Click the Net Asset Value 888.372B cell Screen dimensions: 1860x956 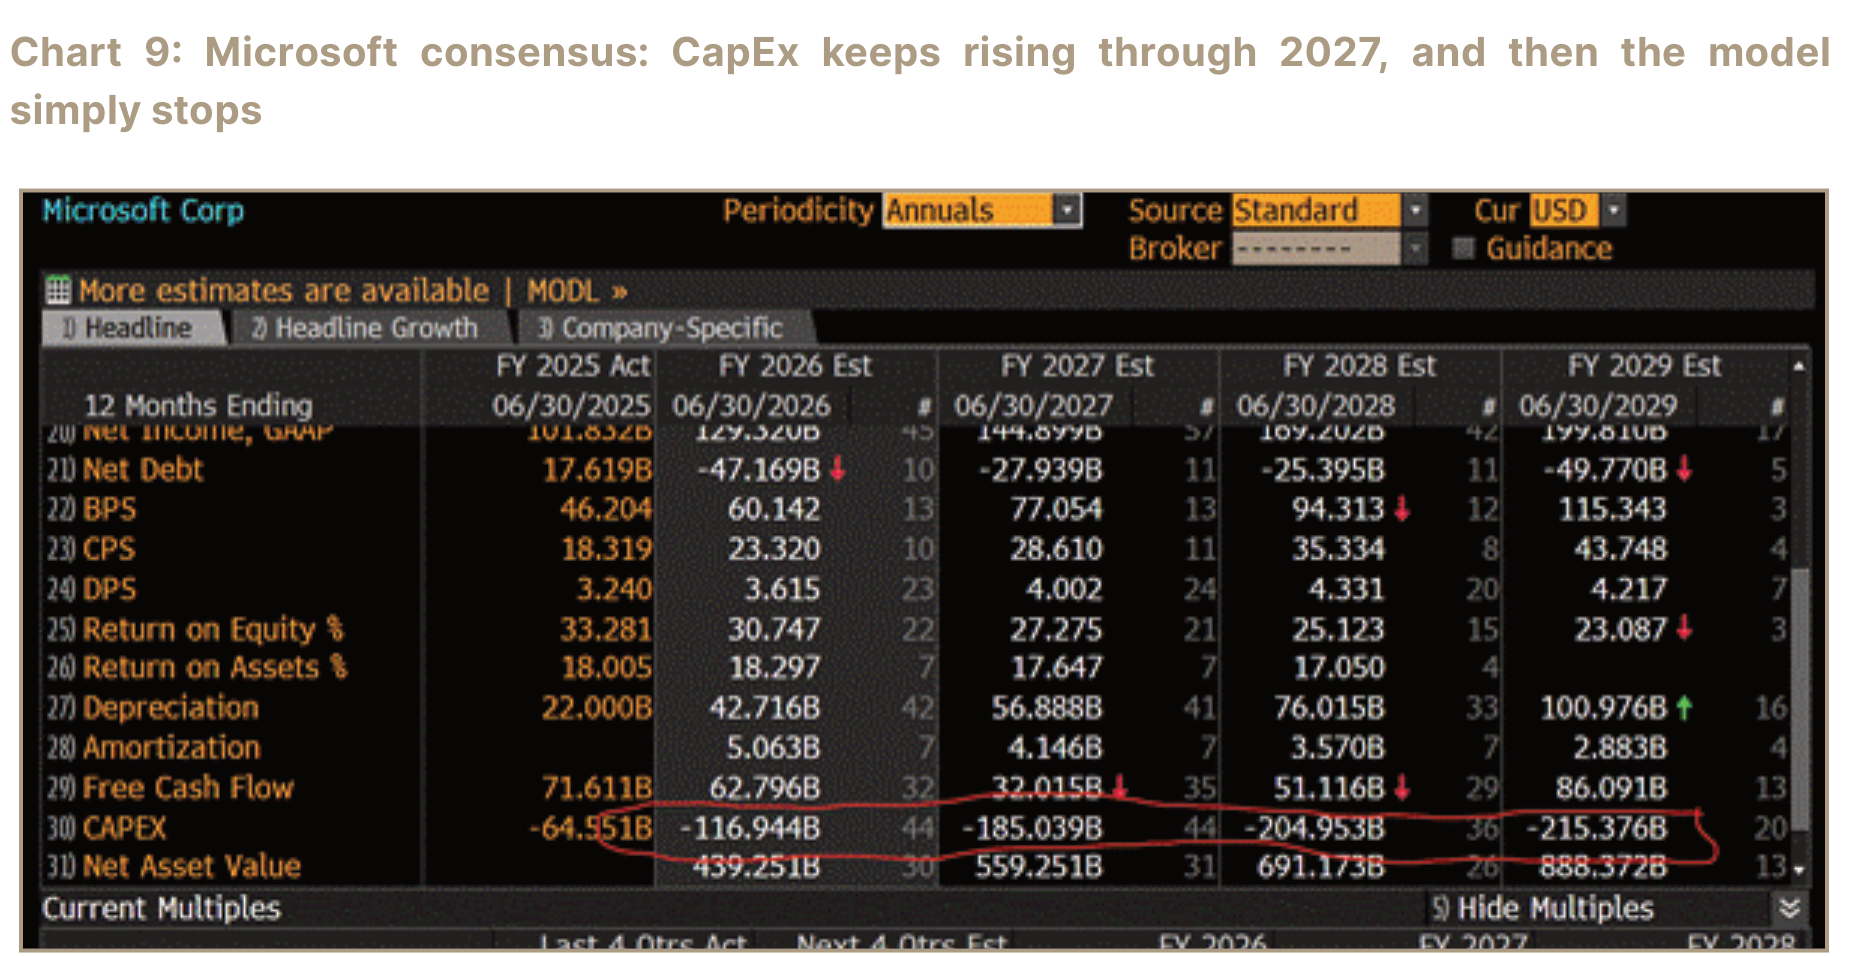click(1603, 866)
